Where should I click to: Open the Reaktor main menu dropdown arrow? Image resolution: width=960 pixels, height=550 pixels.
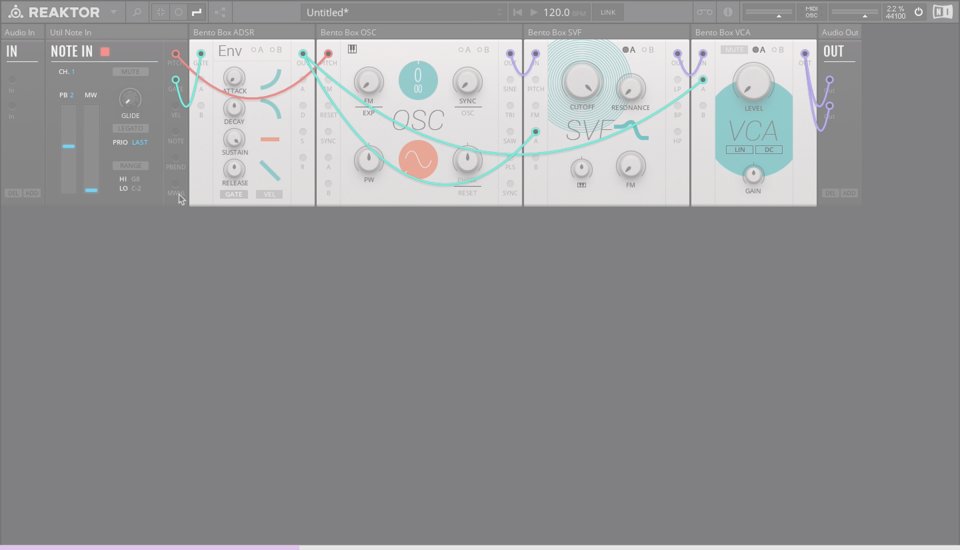point(112,12)
